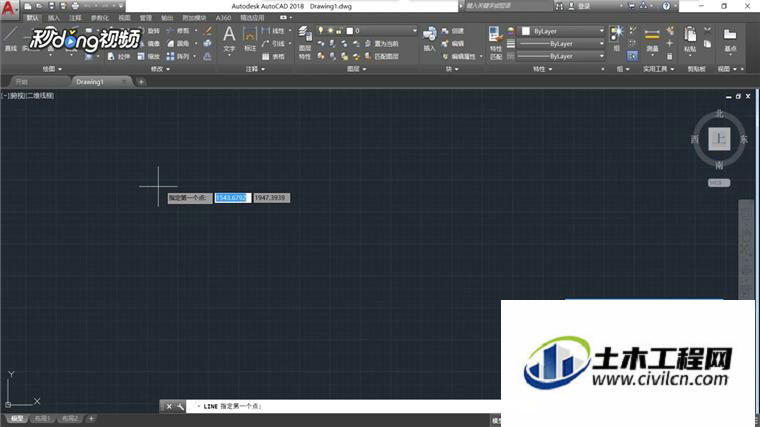Switch to the A360 ribbon tab
The width and height of the screenshot is (760, 427).
pos(223,18)
